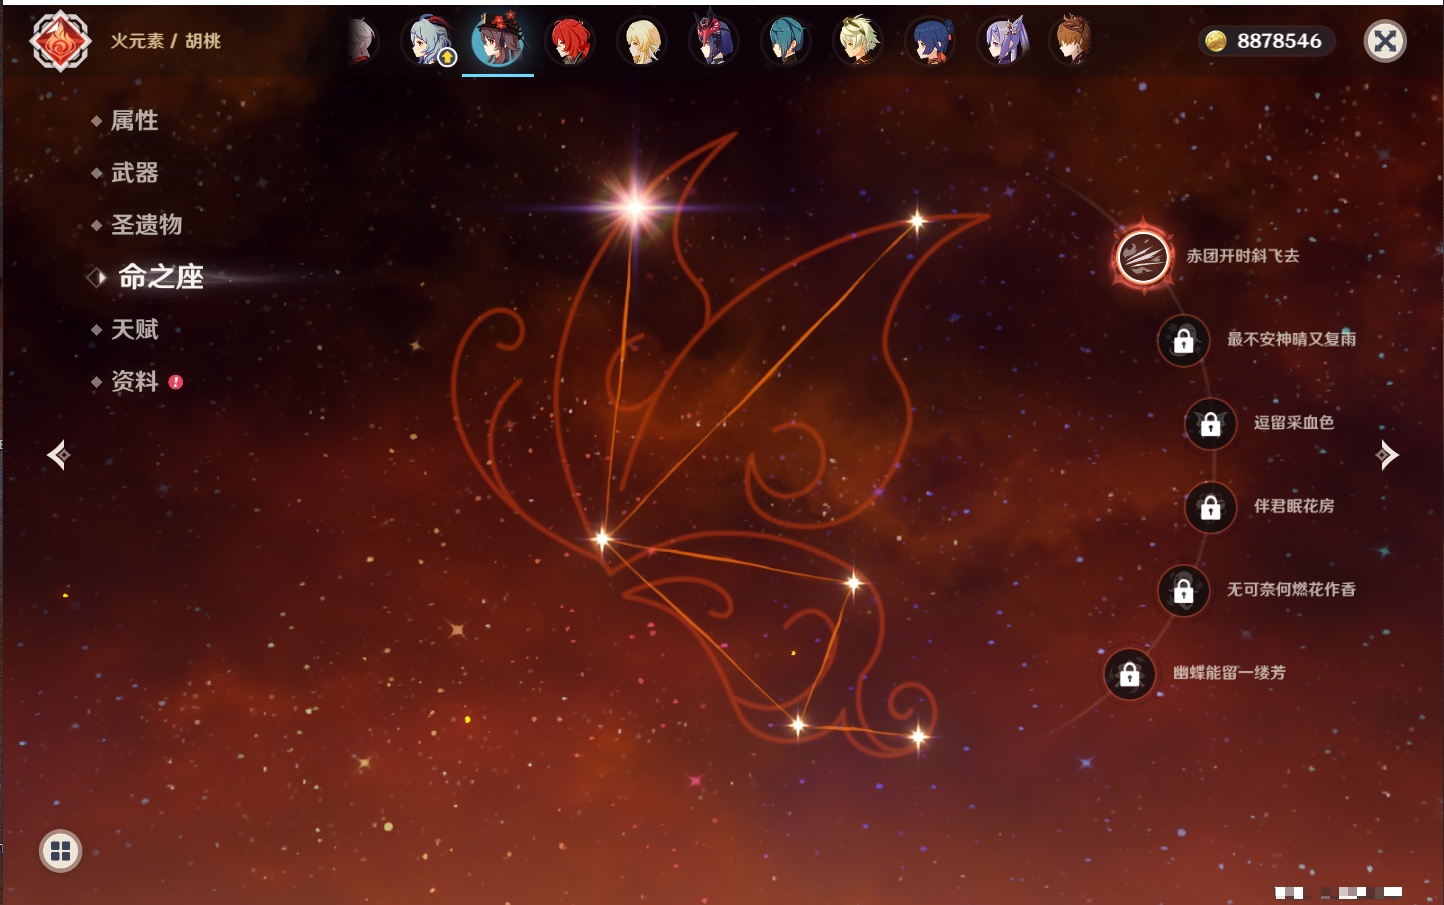Click the Pyro element emblem icon

point(60,41)
